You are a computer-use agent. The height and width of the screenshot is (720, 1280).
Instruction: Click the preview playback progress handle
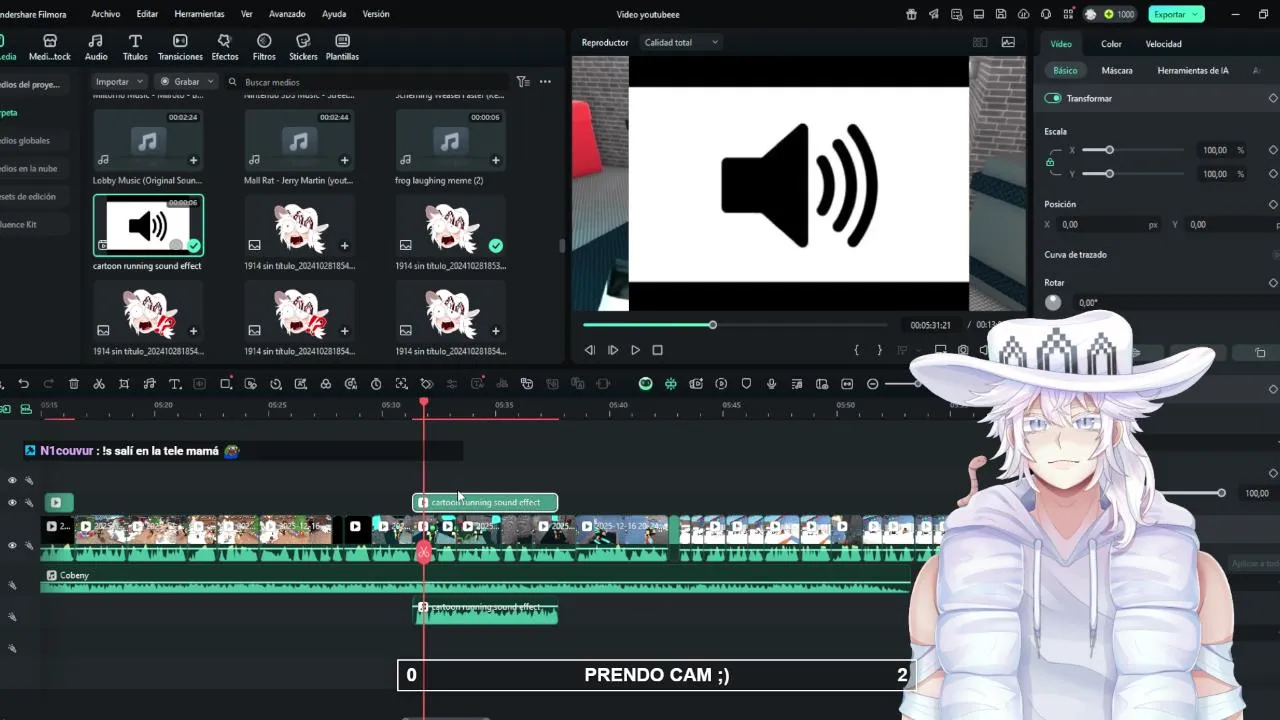(x=713, y=325)
